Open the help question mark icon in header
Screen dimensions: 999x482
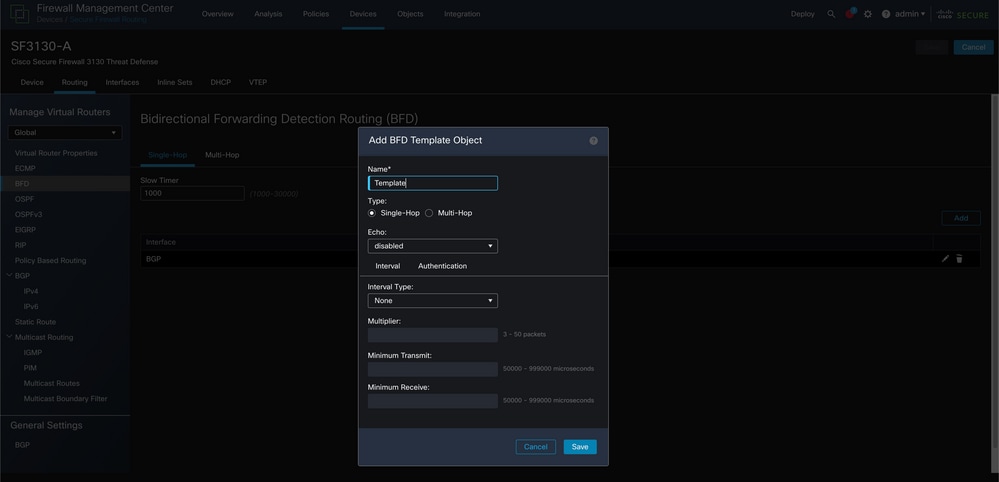tap(886, 14)
